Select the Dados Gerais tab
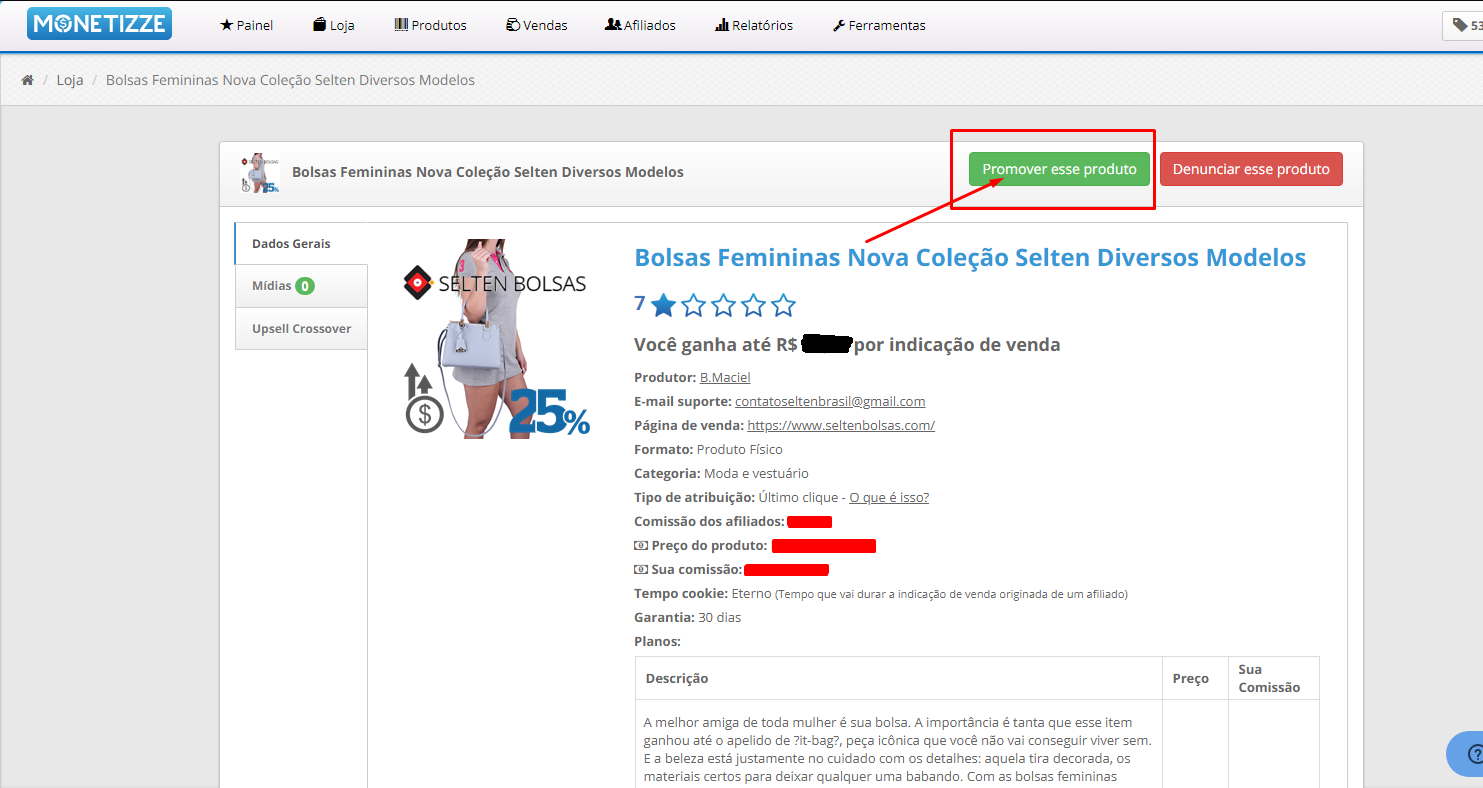The height and width of the screenshot is (788, 1483). 301,243
